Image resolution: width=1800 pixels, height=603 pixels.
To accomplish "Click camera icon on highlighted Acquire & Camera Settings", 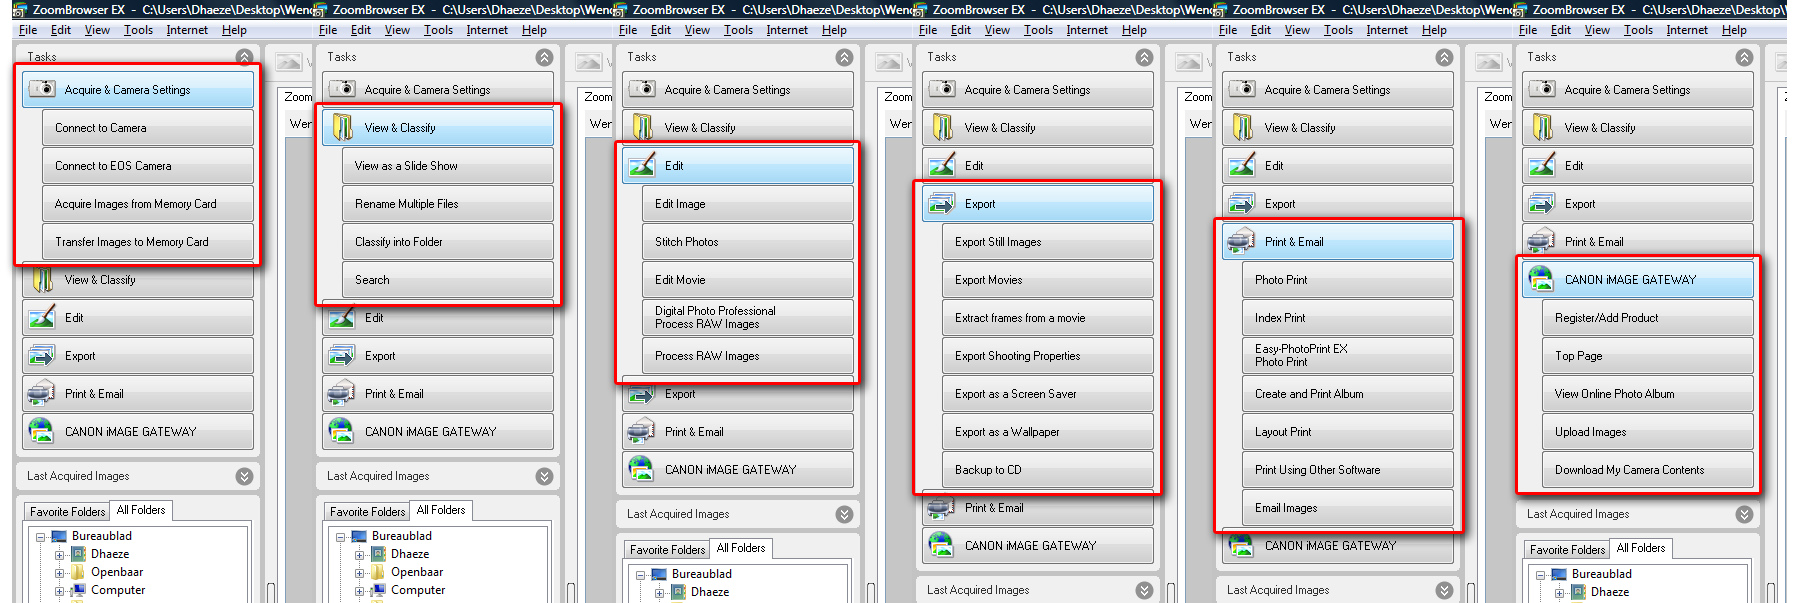I will (x=42, y=89).
